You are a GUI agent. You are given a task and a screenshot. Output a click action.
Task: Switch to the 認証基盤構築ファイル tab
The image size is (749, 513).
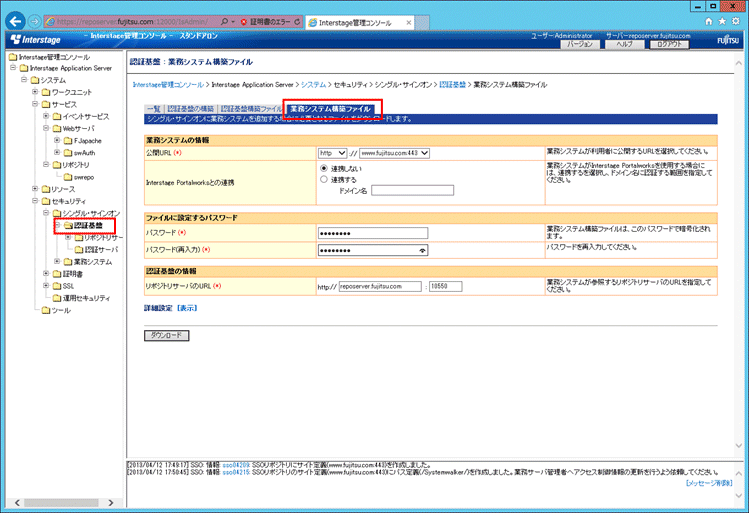pyautogui.click(x=251, y=109)
